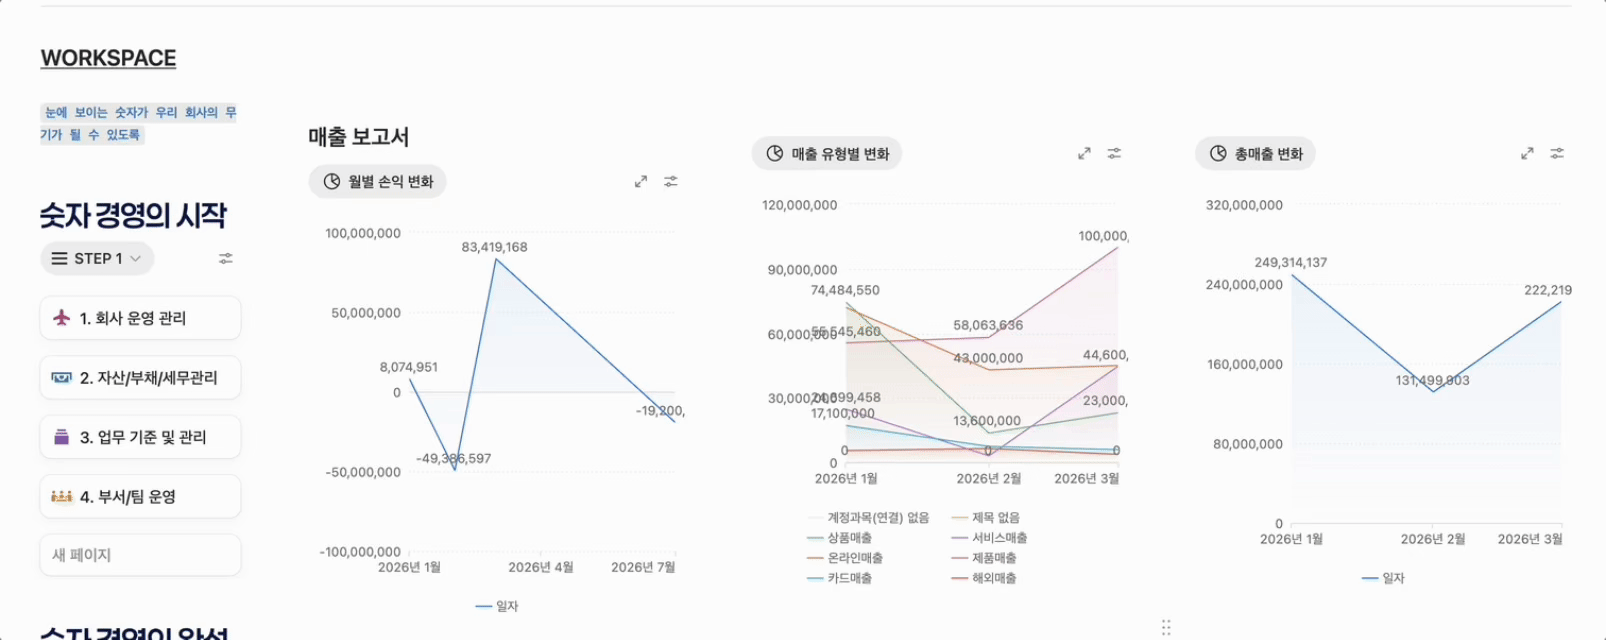Open filter settings next to STEP 1

pos(226,258)
